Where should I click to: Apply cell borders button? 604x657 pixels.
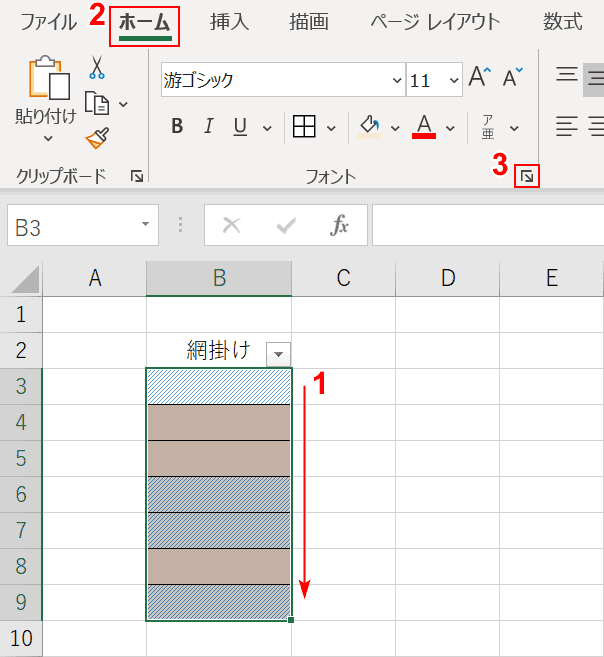[x=304, y=126]
